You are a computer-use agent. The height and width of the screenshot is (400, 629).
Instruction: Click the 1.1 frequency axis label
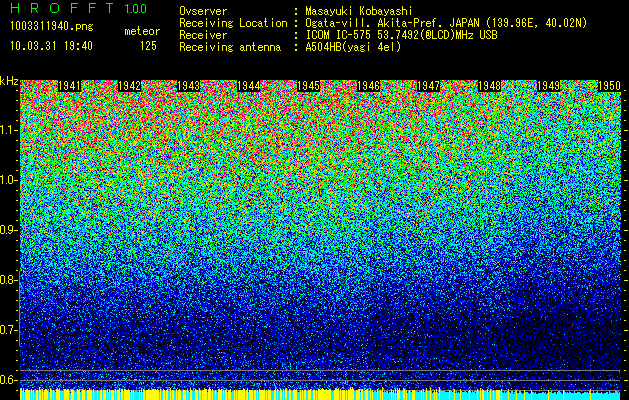click(8, 130)
